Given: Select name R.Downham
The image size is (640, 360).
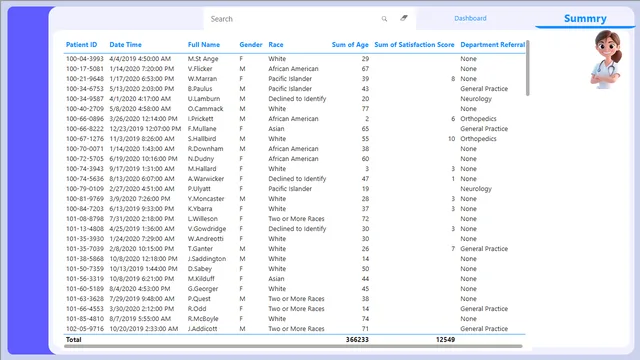Looking at the screenshot, I should click(x=205, y=149).
